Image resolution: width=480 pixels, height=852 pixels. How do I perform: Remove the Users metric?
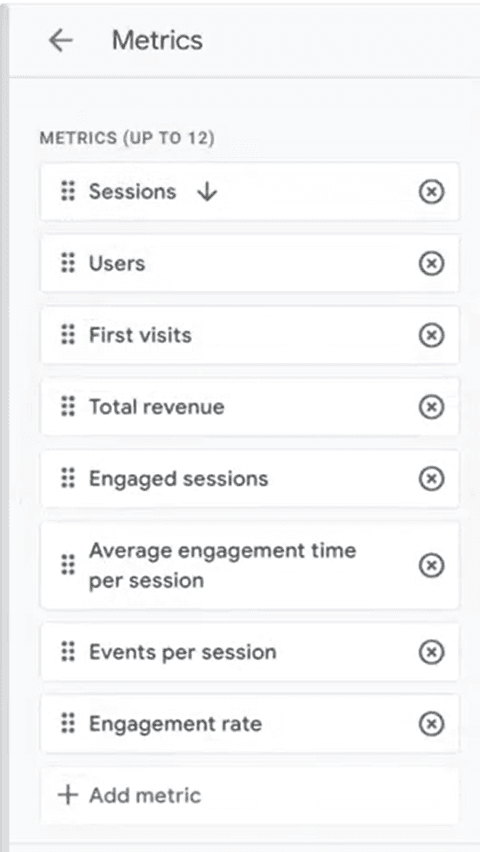[432, 264]
